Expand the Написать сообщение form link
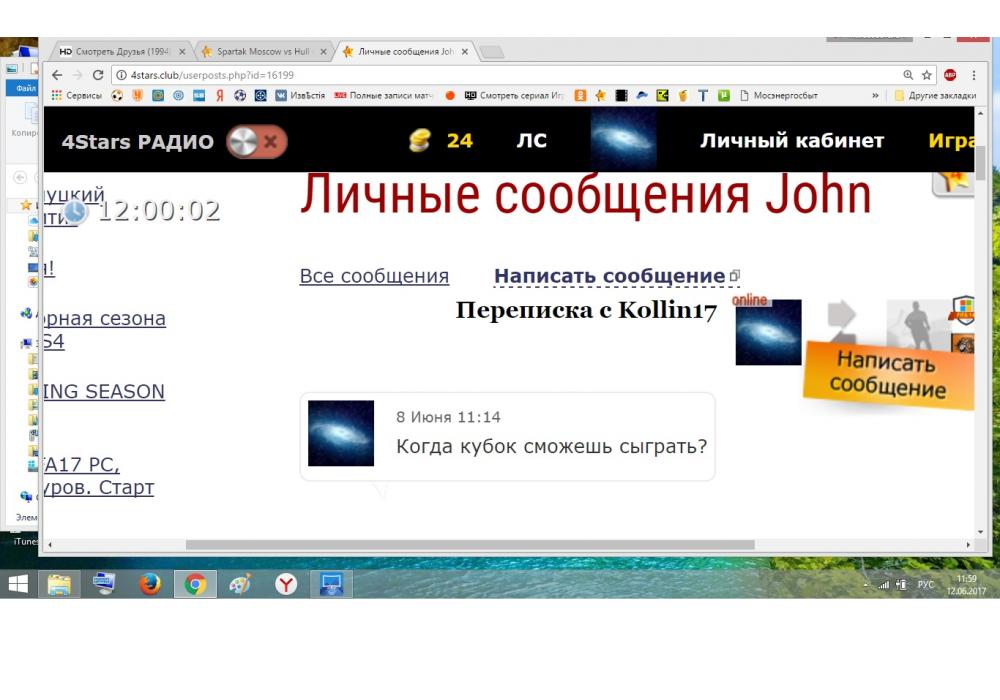The width and height of the screenshot is (1000, 700). point(609,276)
